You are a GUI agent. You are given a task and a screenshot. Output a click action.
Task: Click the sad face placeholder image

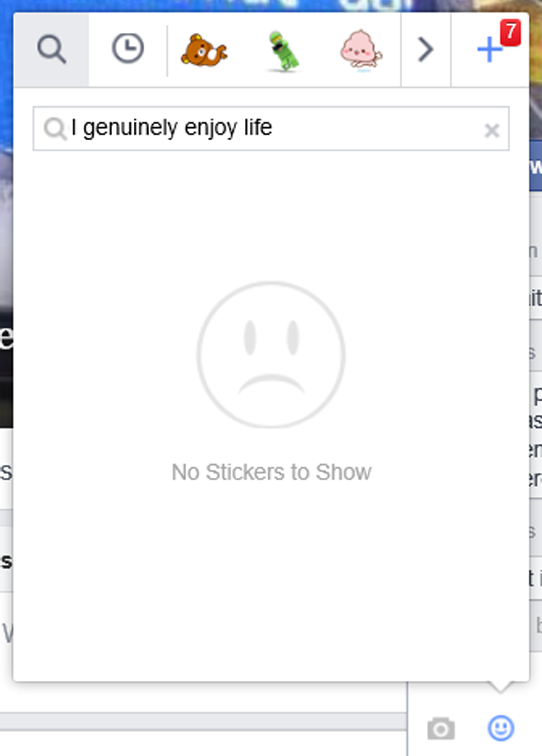pyautogui.click(x=271, y=354)
